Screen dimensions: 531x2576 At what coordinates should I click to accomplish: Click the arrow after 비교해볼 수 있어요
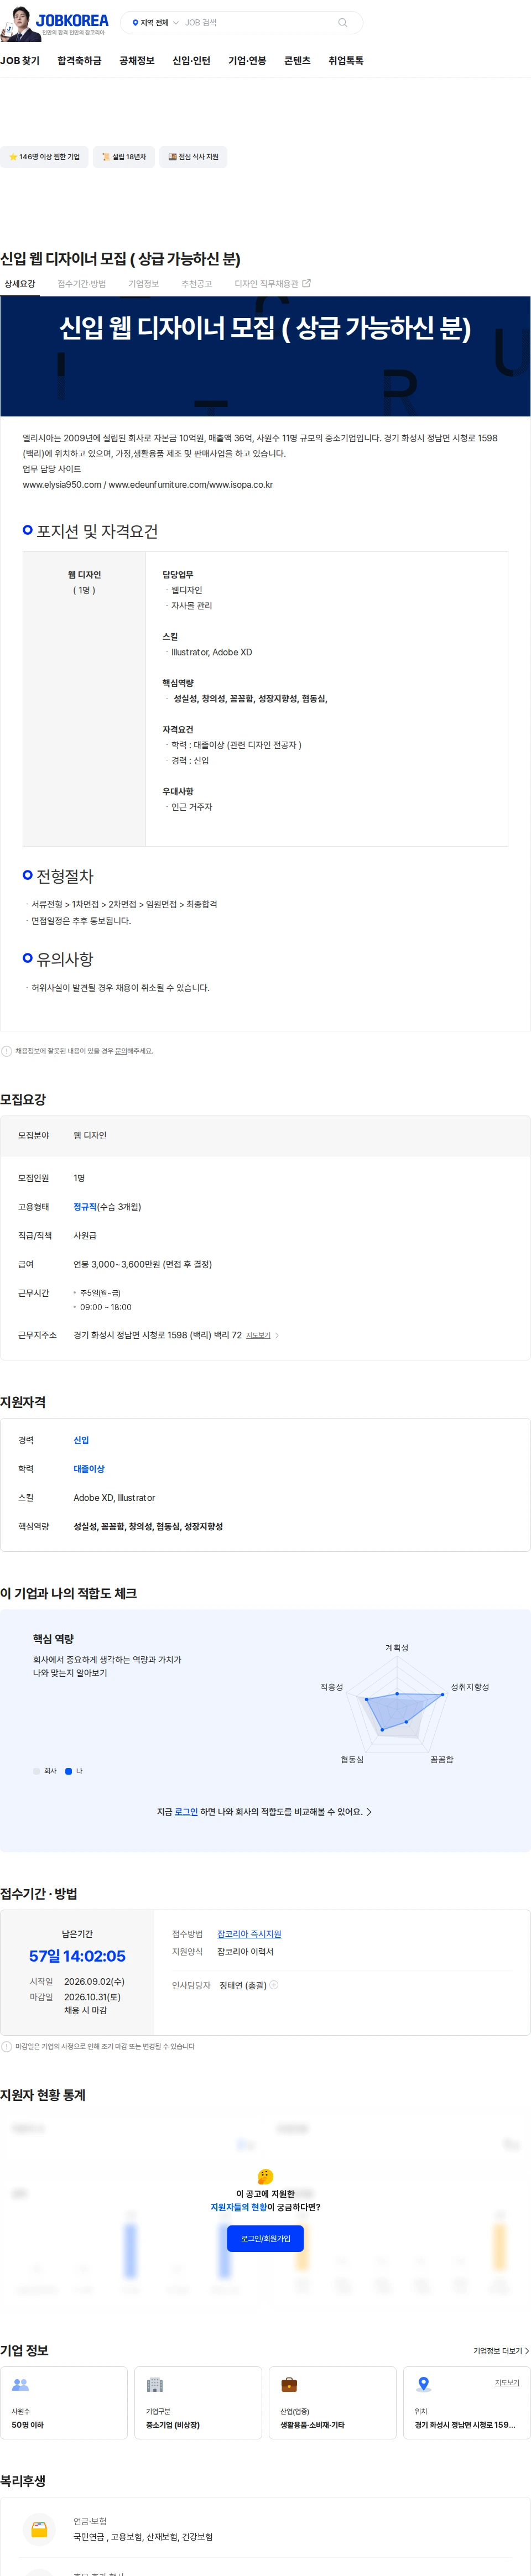pyautogui.click(x=369, y=1811)
